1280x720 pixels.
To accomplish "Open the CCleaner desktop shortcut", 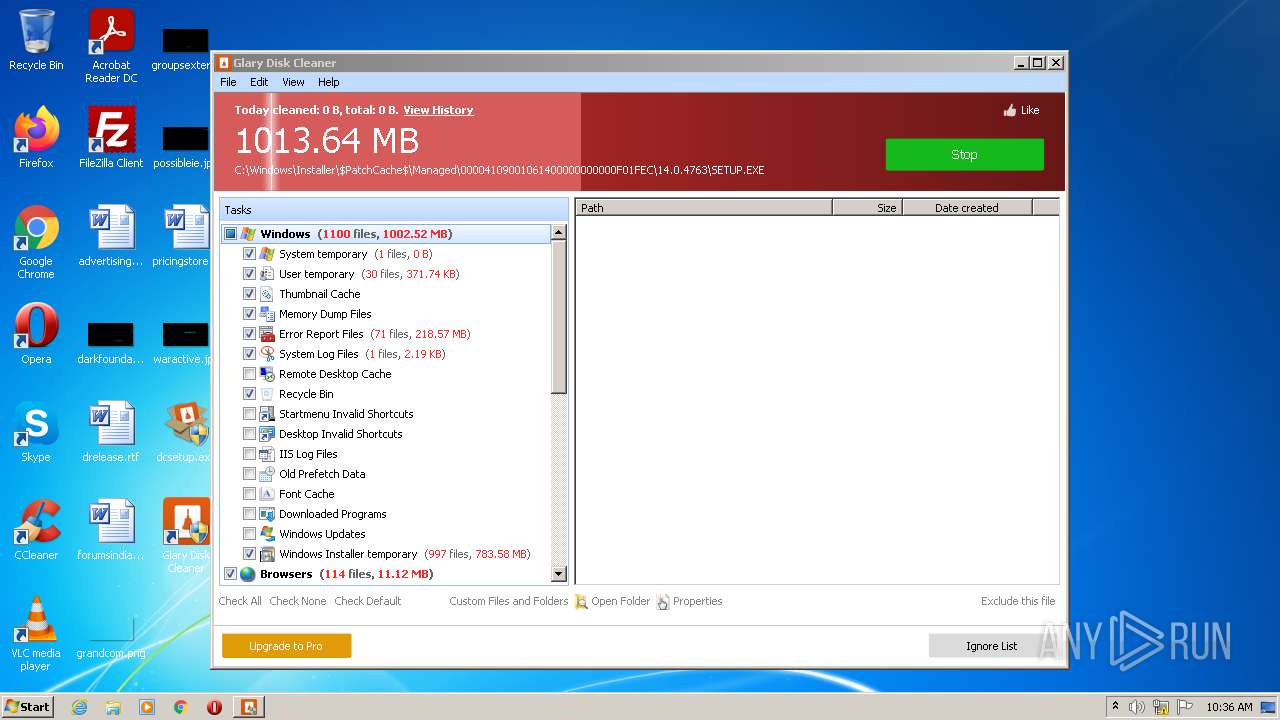I will [x=36, y=530].
